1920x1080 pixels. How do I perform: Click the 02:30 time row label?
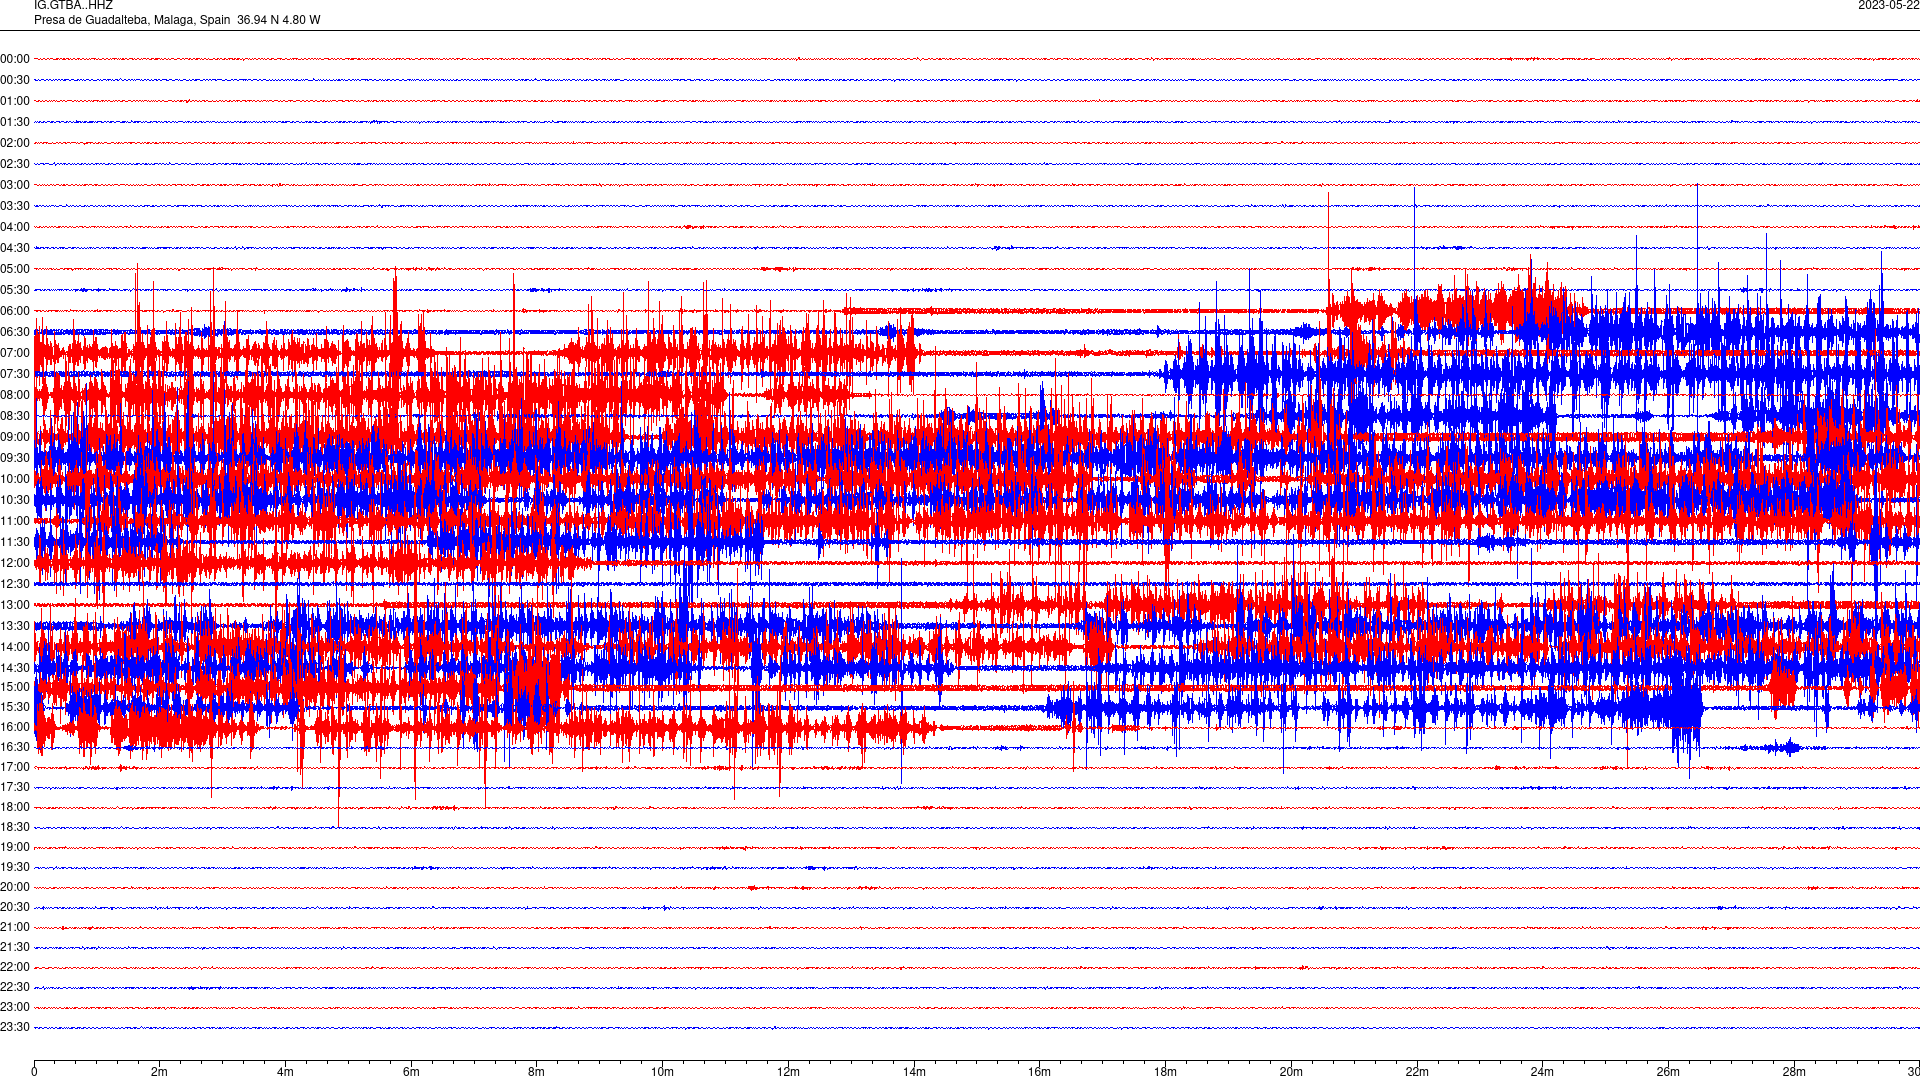click(15, 164)
